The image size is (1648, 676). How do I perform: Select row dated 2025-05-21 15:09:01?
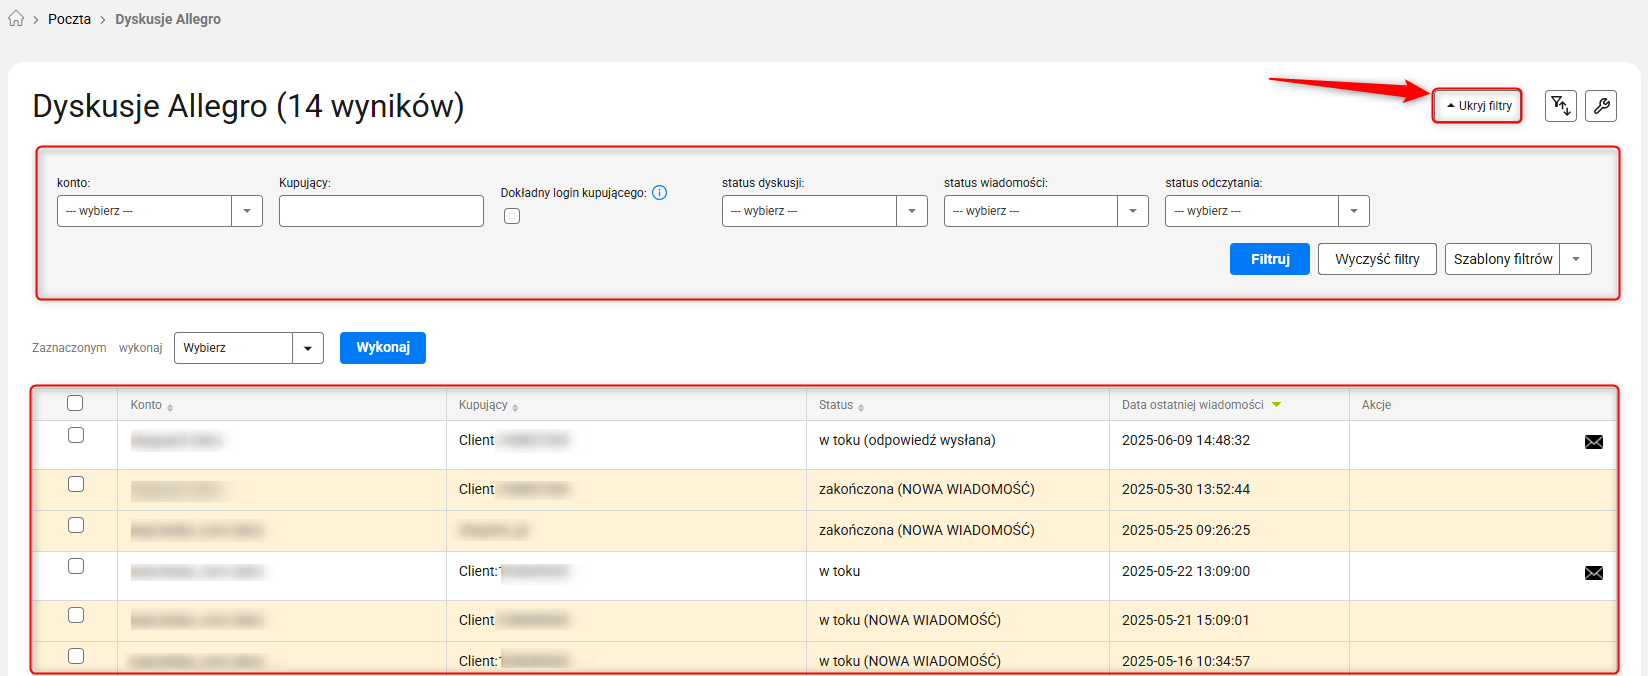point(76,615)
